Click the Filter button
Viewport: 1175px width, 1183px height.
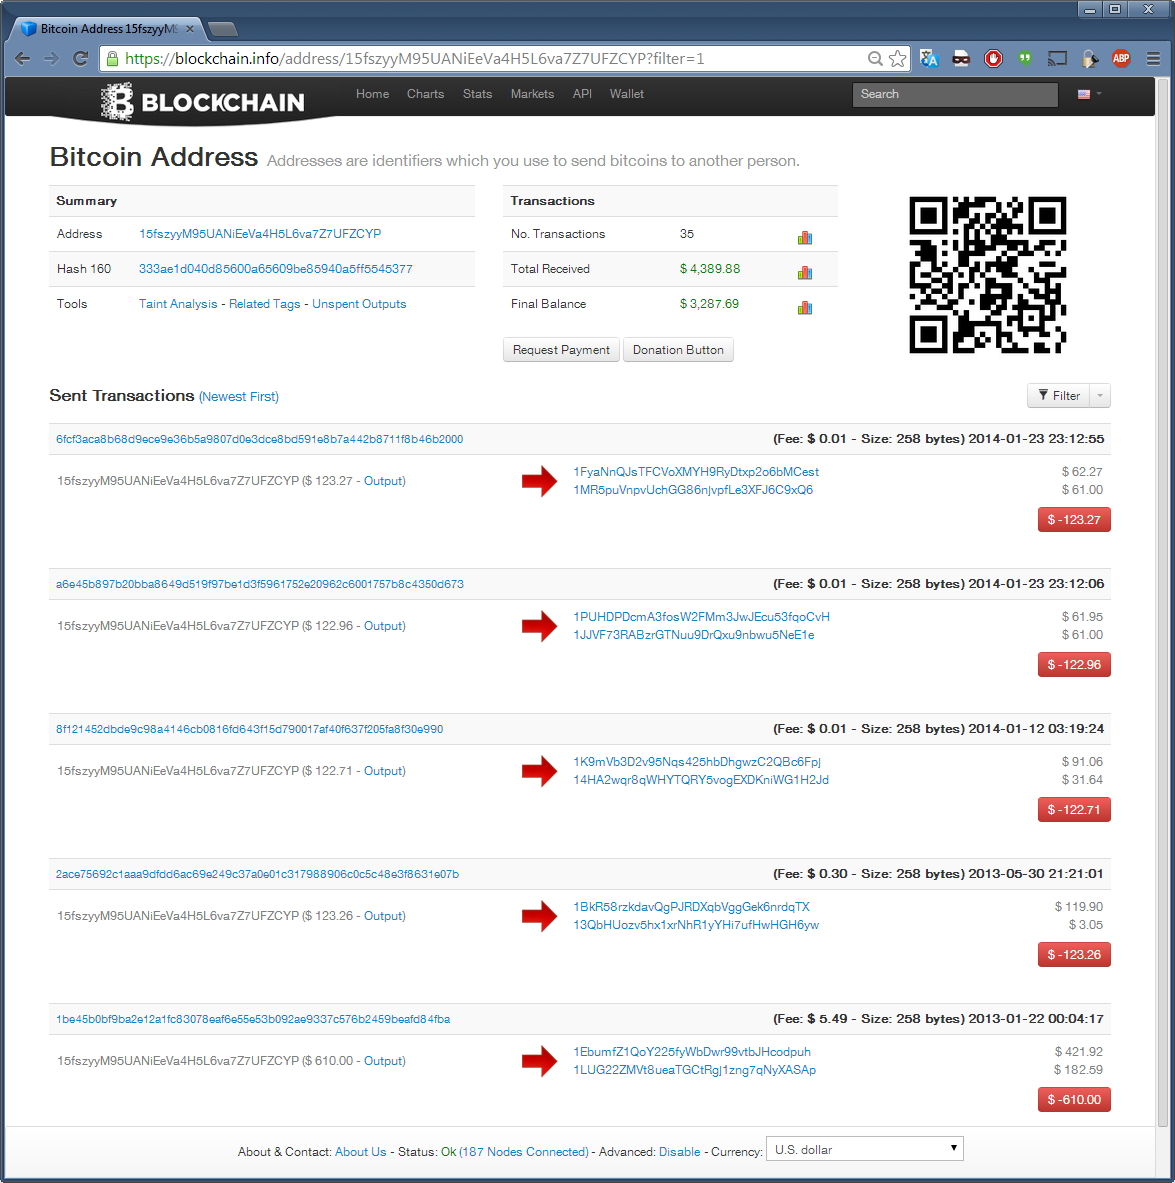point(1059,395)
